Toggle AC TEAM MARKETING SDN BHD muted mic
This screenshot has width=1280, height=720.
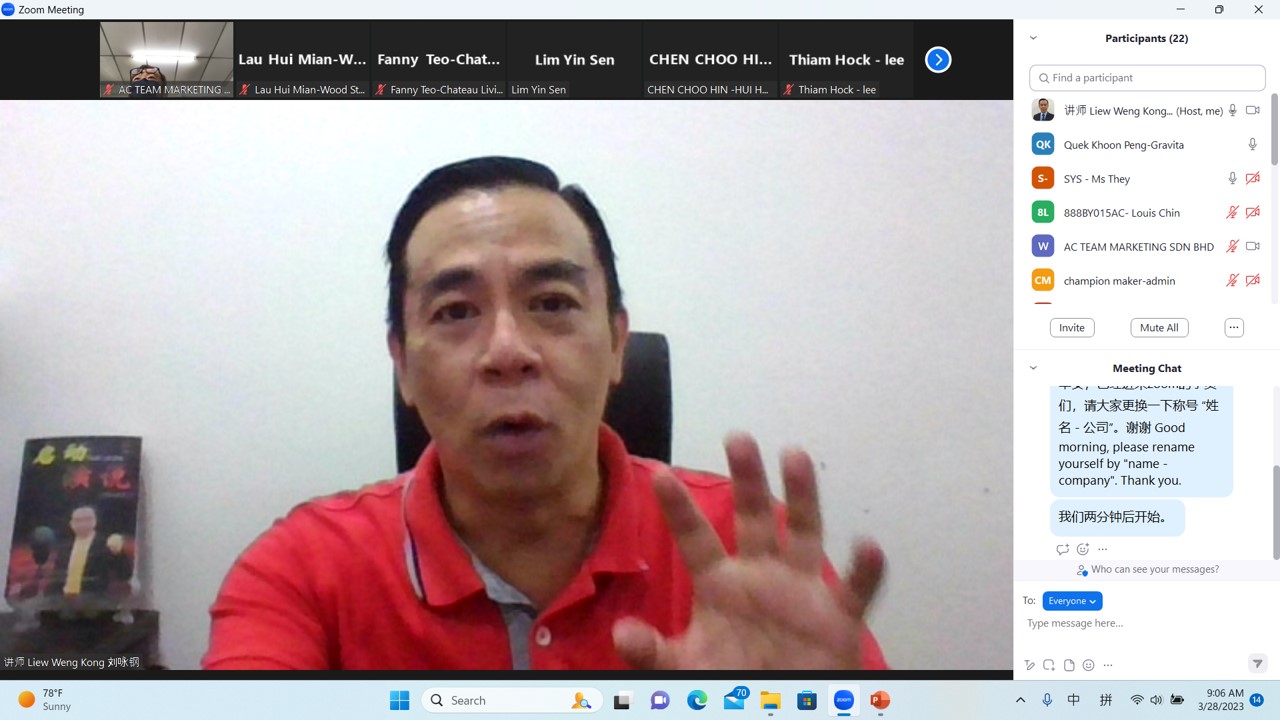(1233, 247)
